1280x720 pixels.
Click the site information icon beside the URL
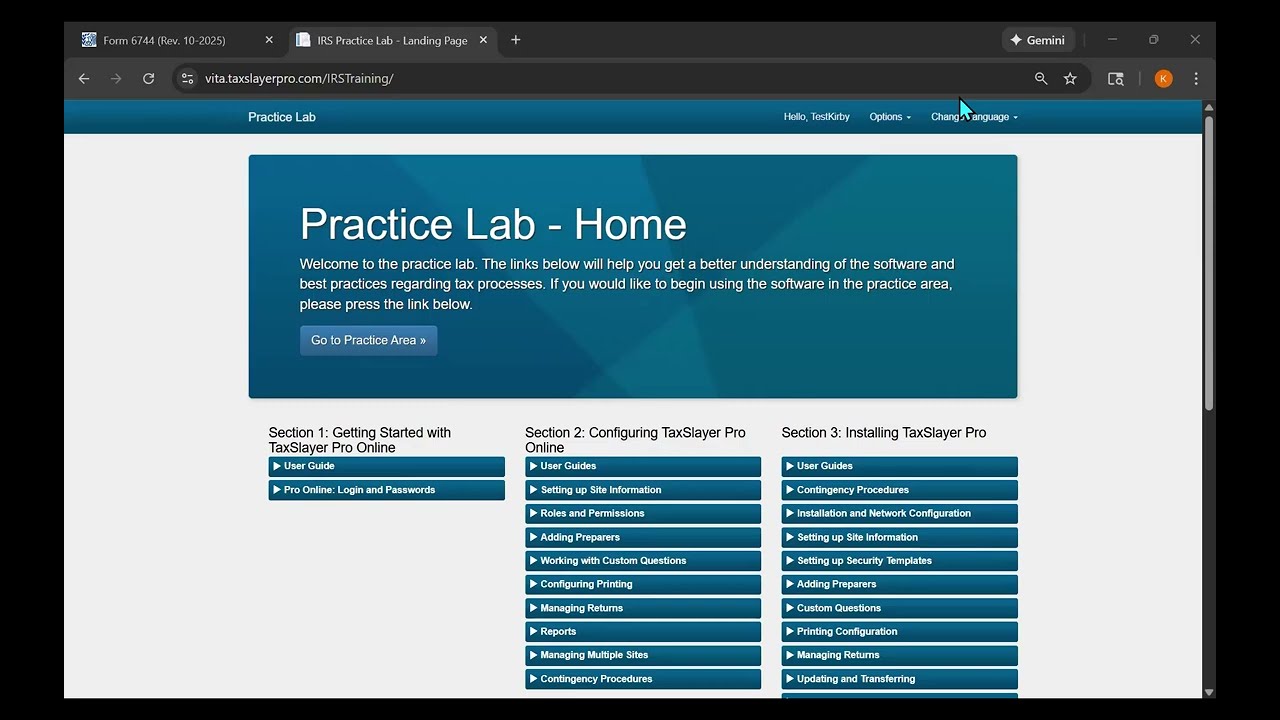pos(187,78)
